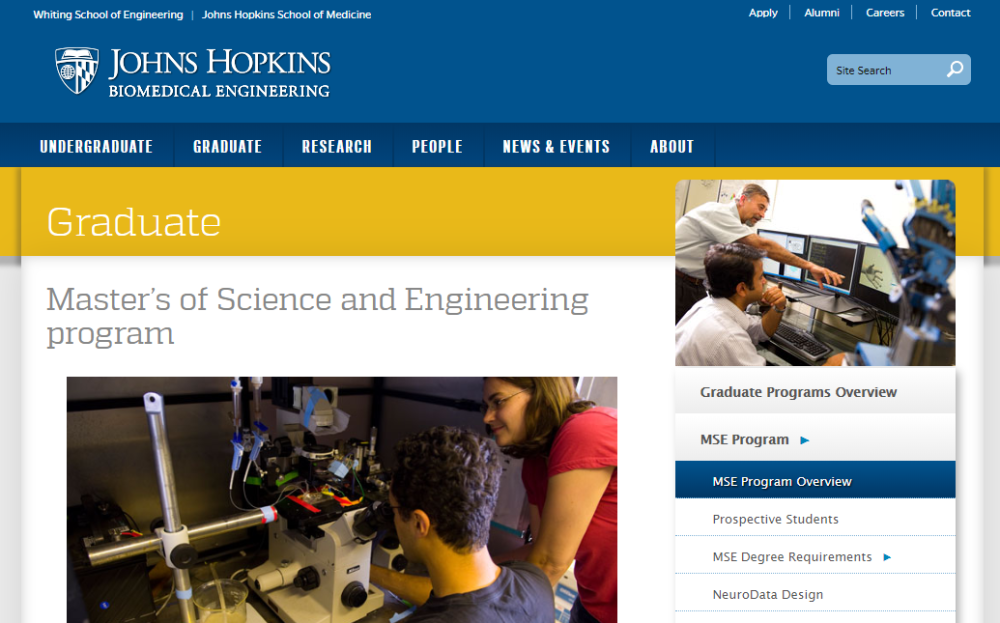The image size is (1000, 623).
Task: Click the Johns Hopkins shield logo
Action: pyautogui.click(x=77, y=71)
